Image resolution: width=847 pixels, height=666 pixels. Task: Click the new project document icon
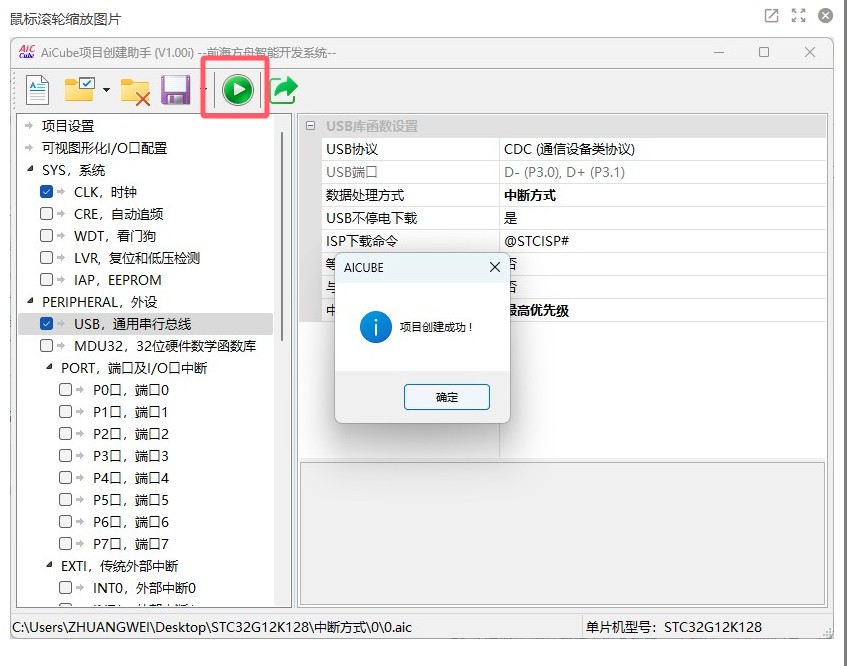pyautogui.click(x=38, y=90)
